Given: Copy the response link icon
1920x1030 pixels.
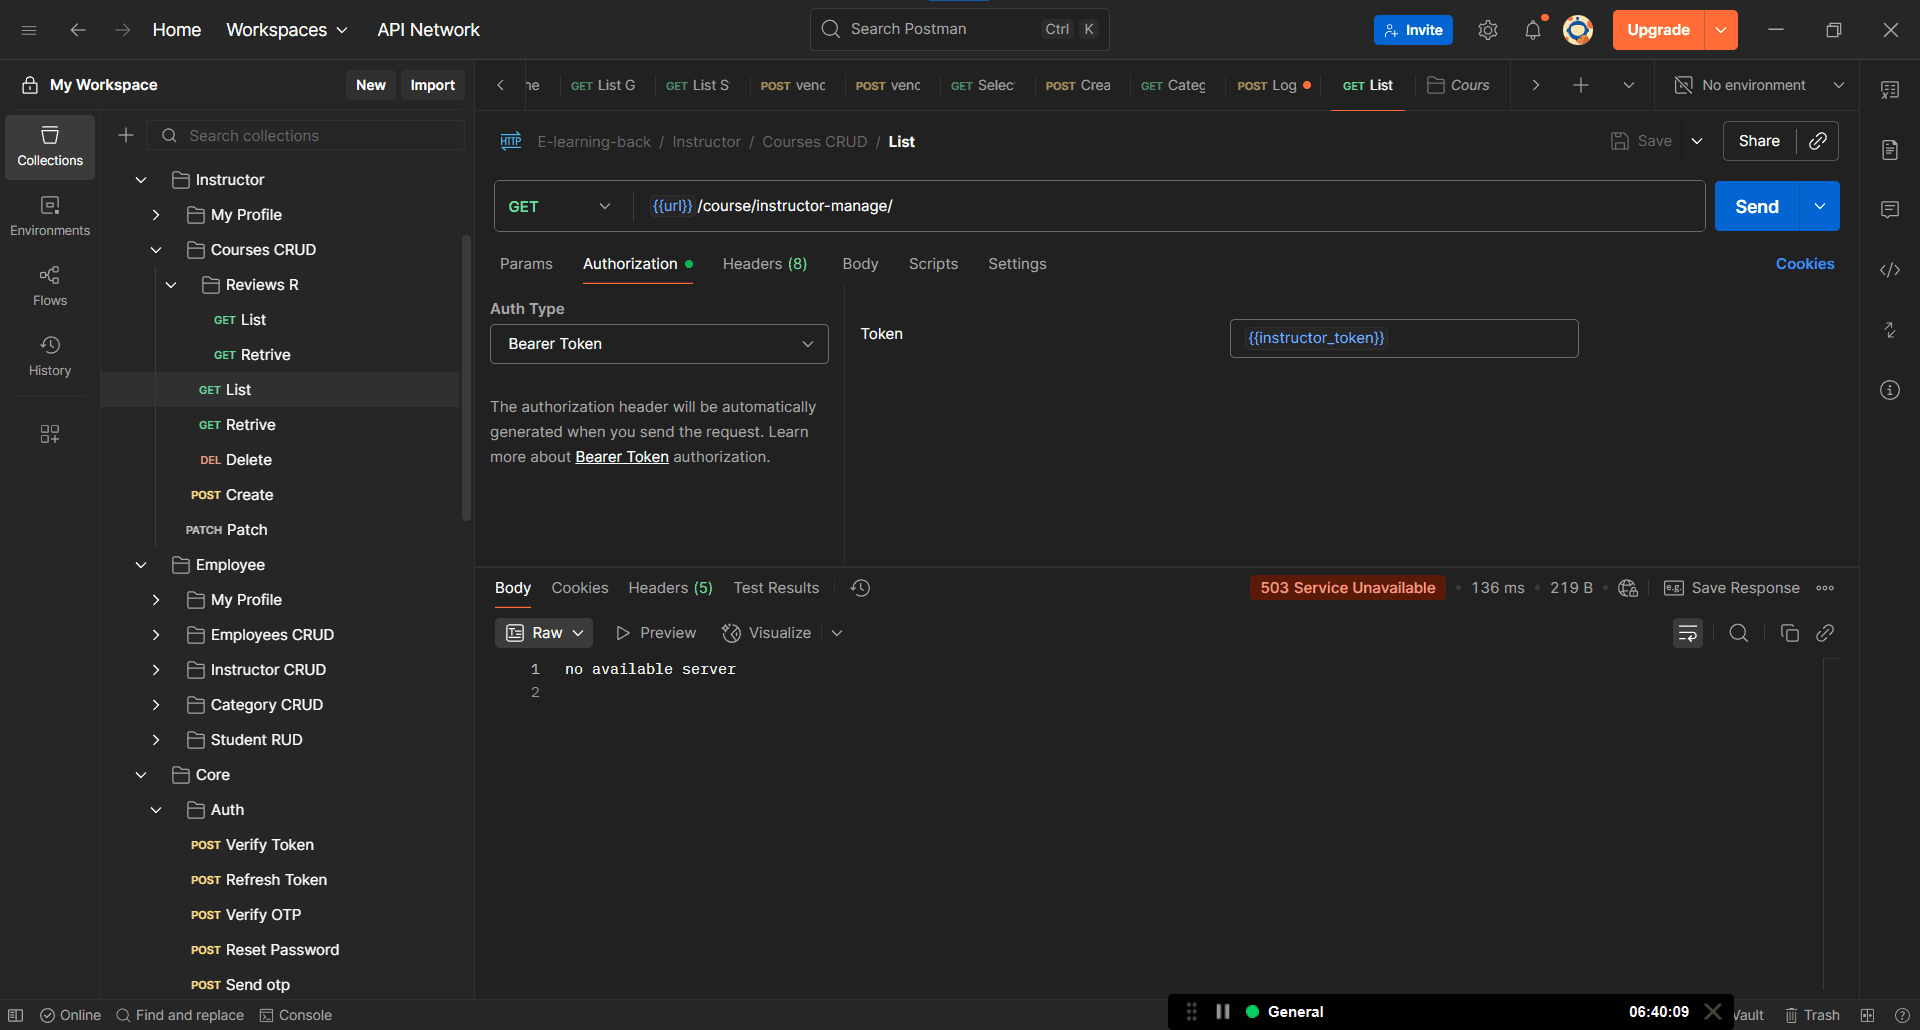Looking at the screenshot, I should pos(1825,633).
